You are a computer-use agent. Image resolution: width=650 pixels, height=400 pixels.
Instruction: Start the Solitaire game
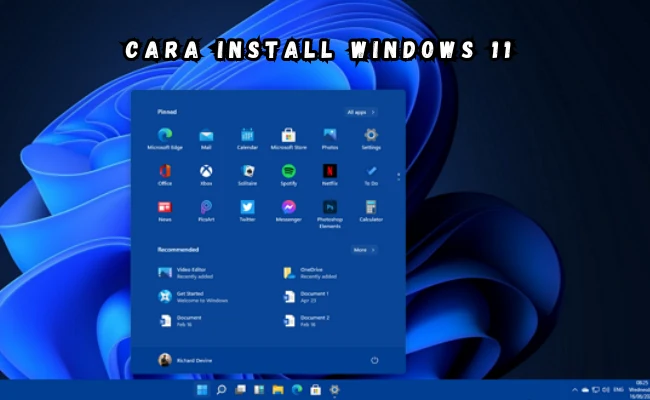pyautogui.click(x=247, y=175)
